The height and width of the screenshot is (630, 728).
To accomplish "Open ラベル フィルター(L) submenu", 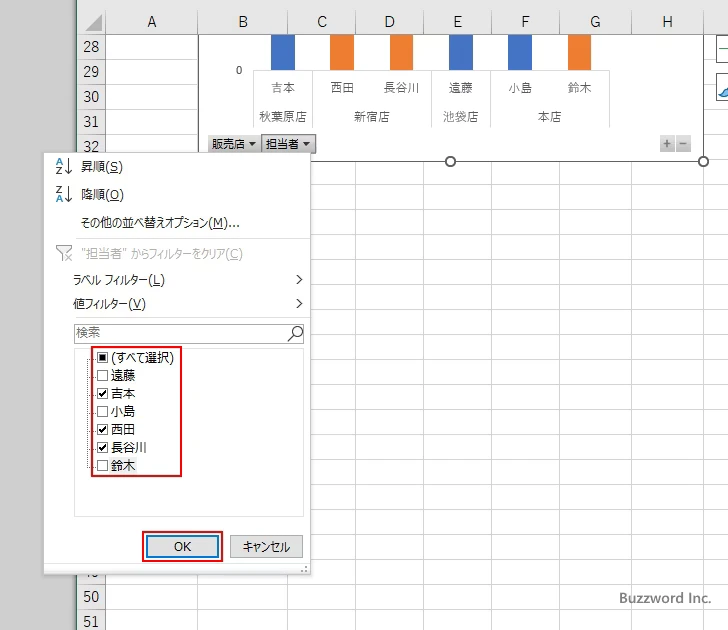I will [x=188, y=280].
